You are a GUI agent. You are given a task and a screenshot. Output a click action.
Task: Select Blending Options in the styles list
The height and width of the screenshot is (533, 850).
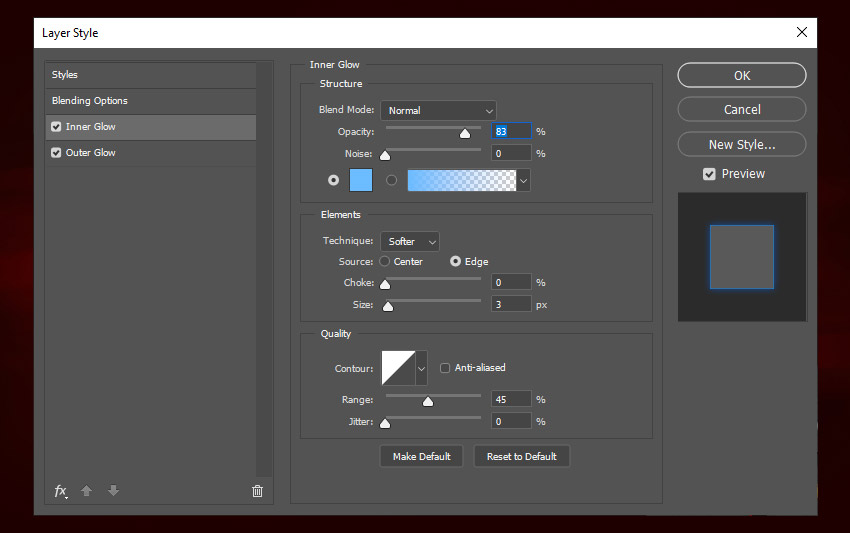[90, 101]
